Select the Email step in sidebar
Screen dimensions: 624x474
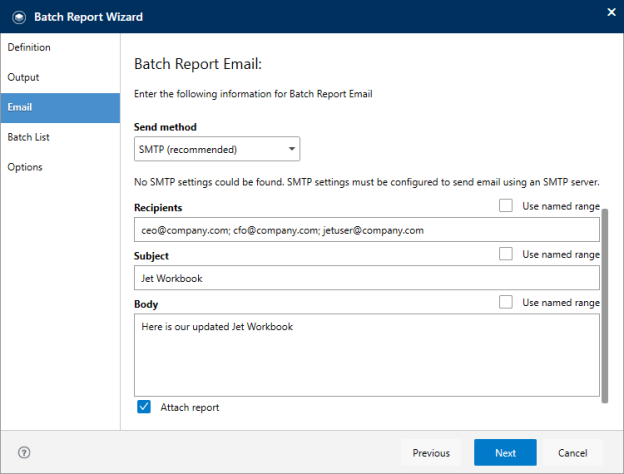[x=60, y=107]
